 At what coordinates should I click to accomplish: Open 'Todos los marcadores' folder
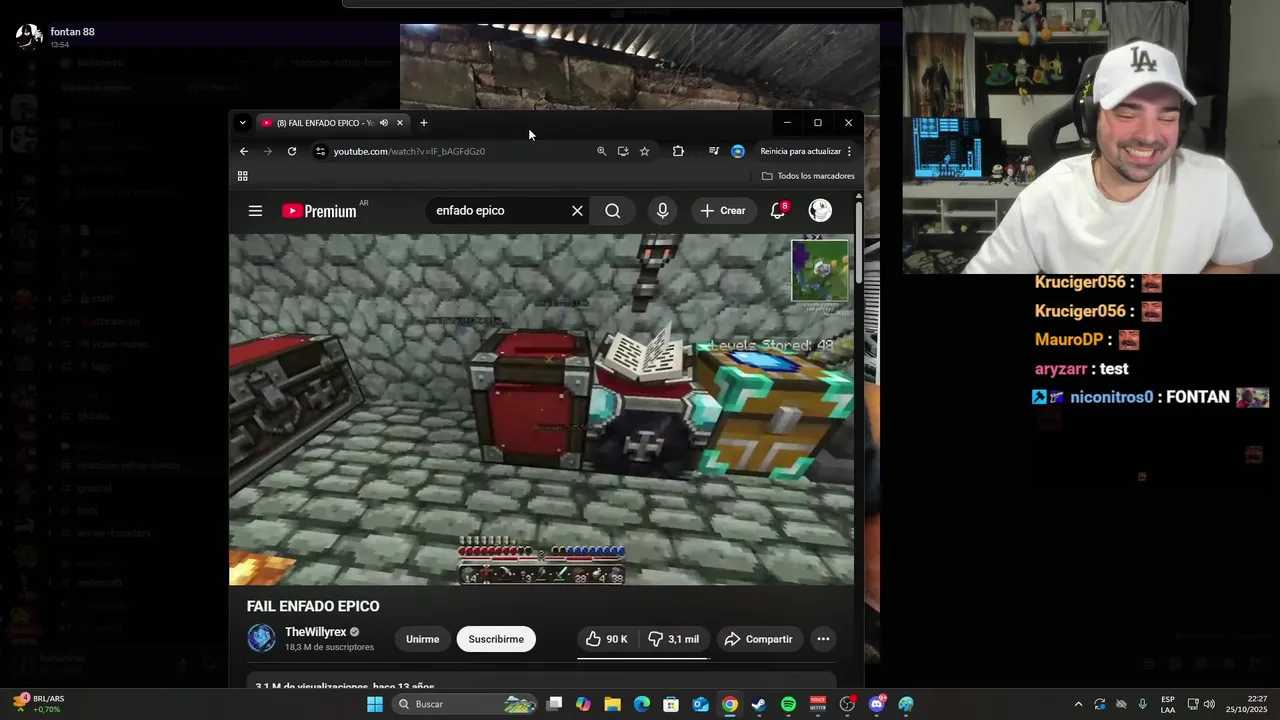[x=808, y=176]
